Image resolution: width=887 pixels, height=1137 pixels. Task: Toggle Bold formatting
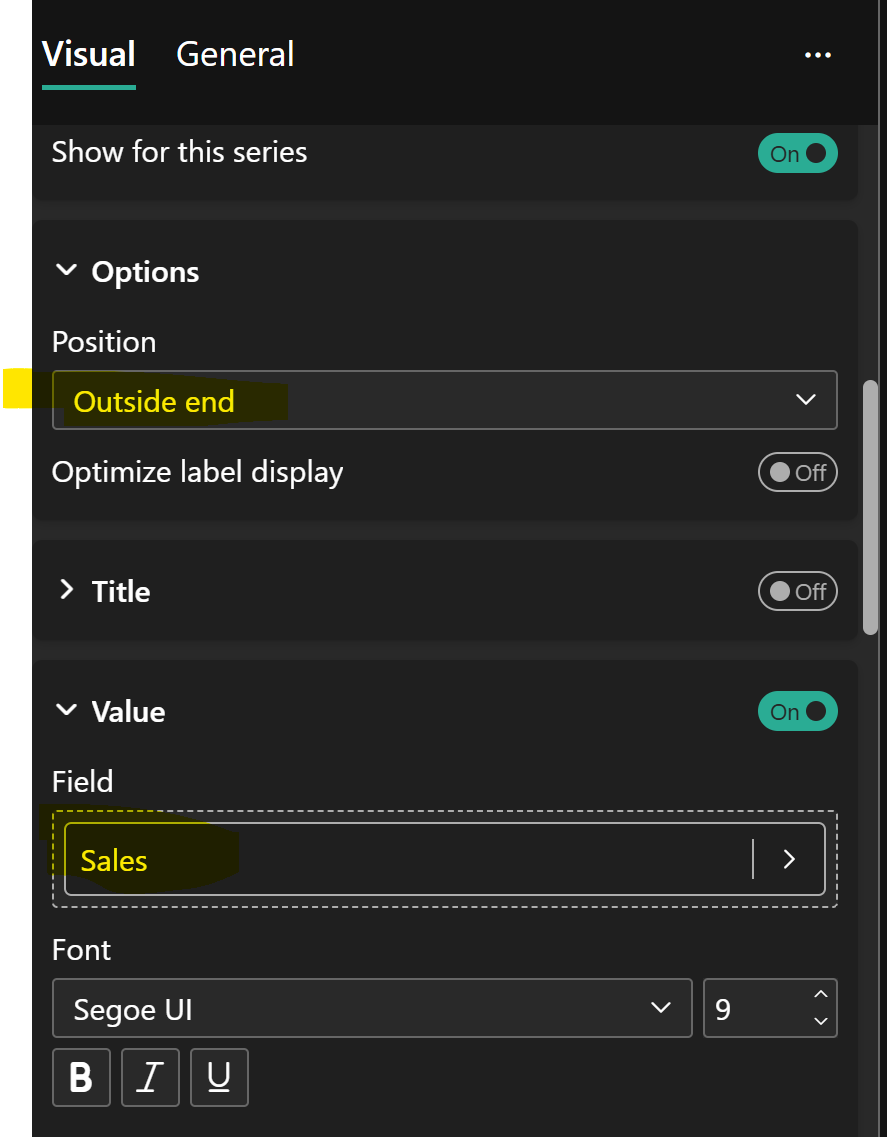81,1077
